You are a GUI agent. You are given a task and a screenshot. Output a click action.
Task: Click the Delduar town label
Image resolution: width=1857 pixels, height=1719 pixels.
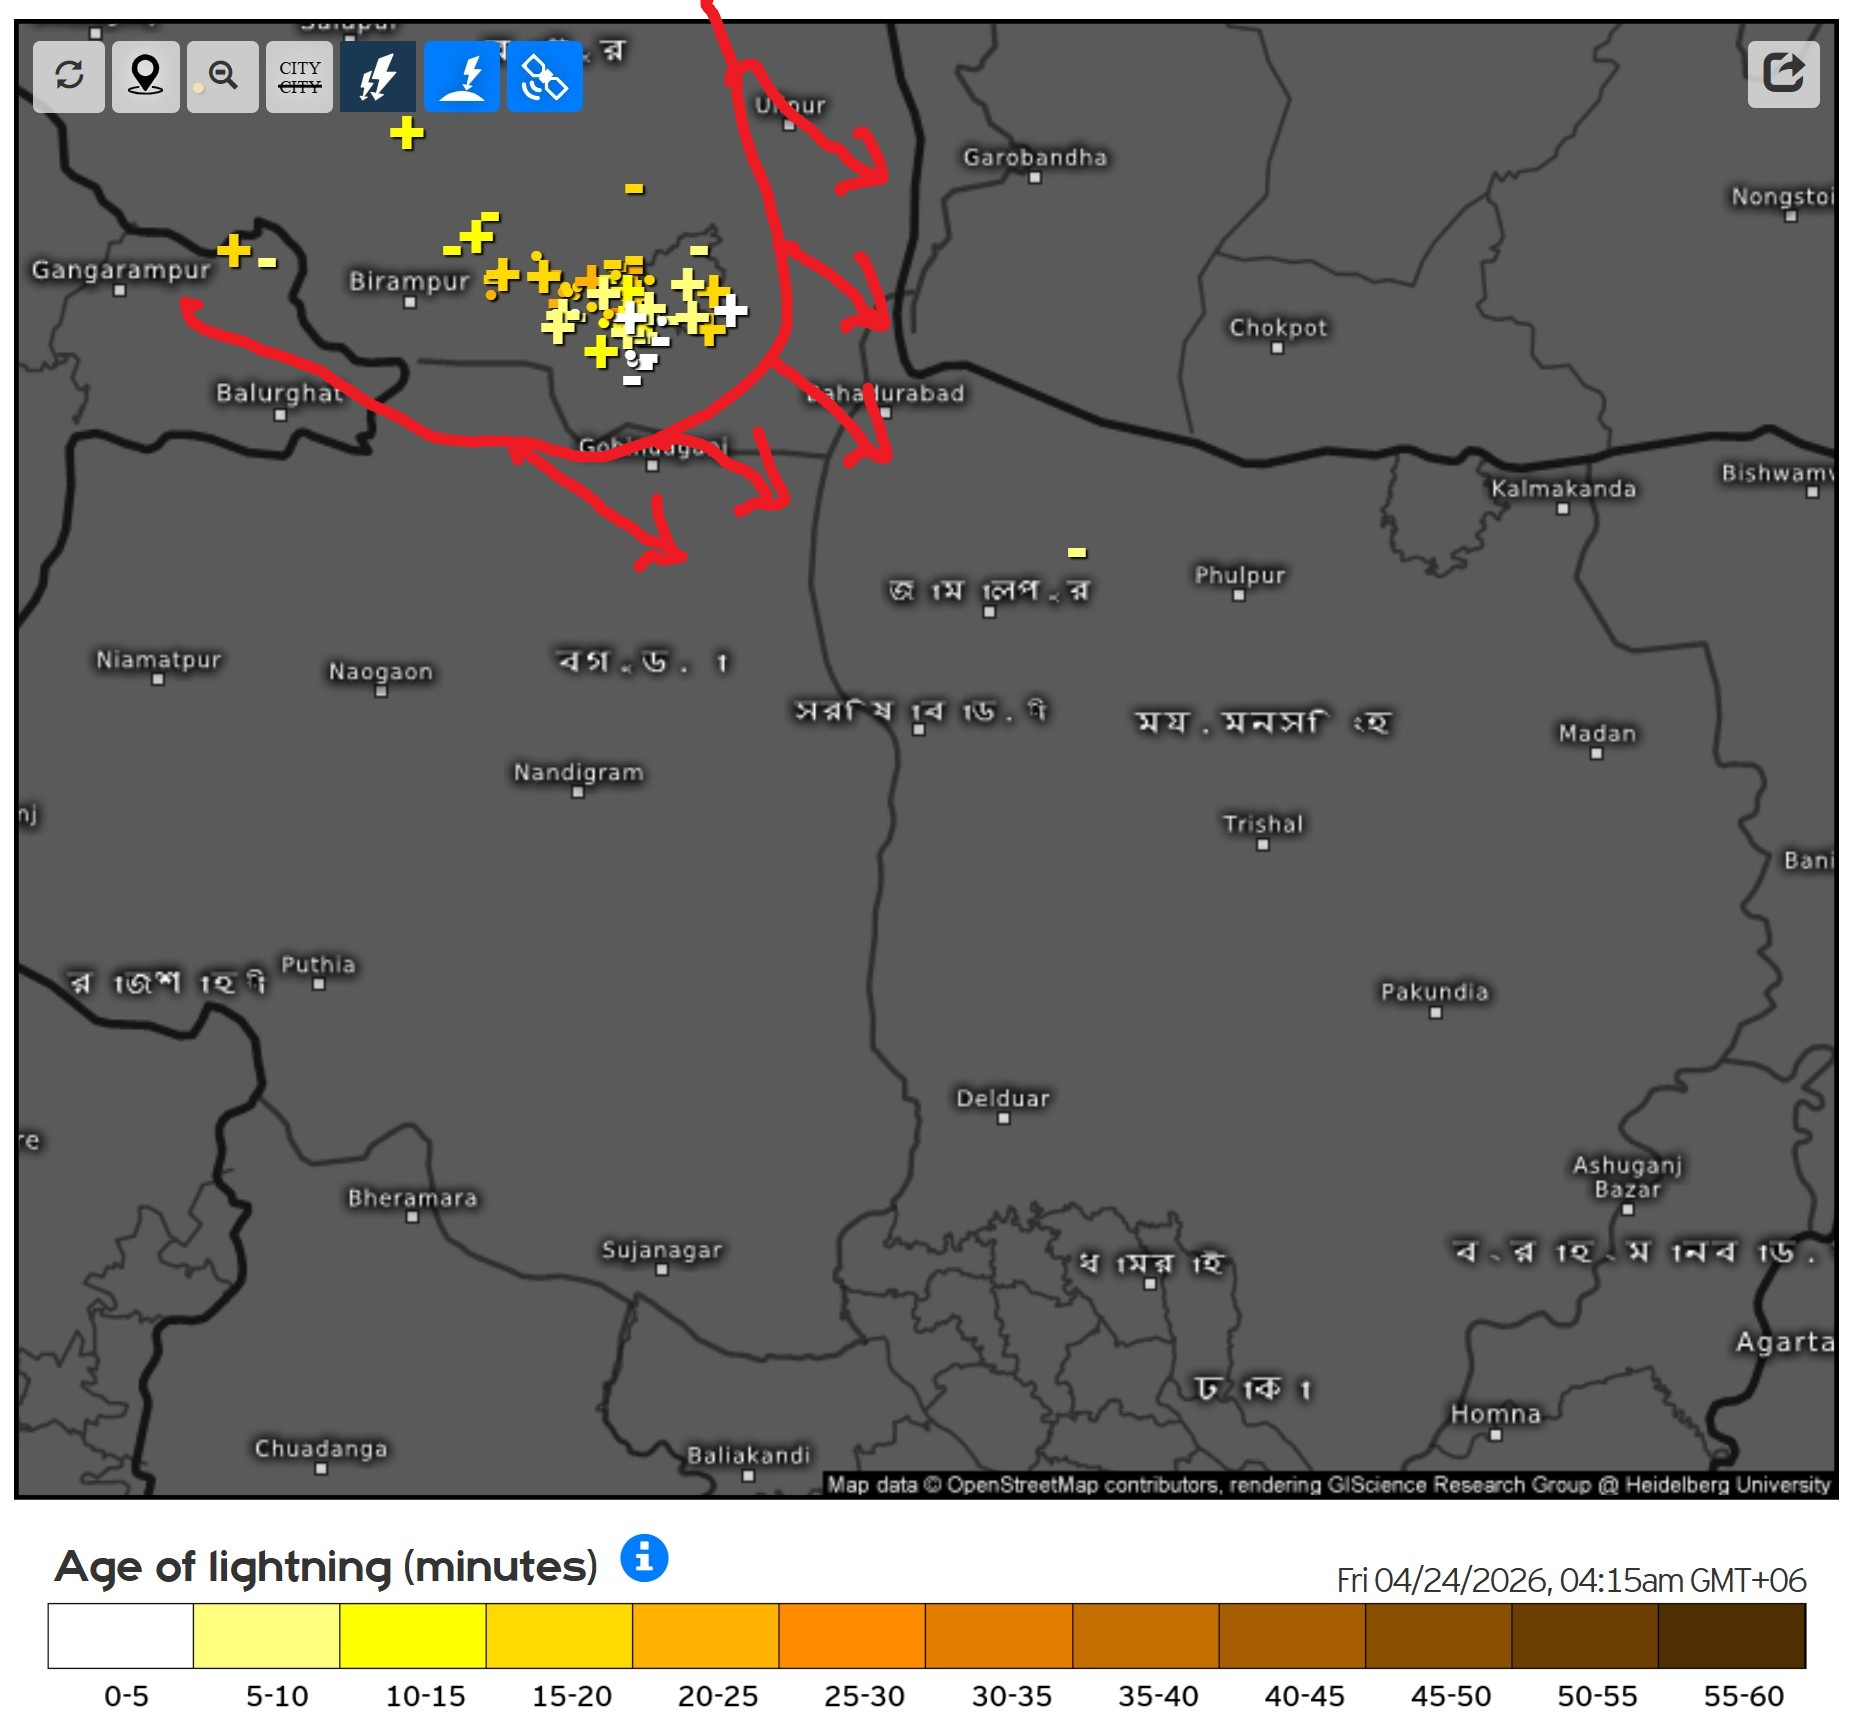pos(1003,1099)
